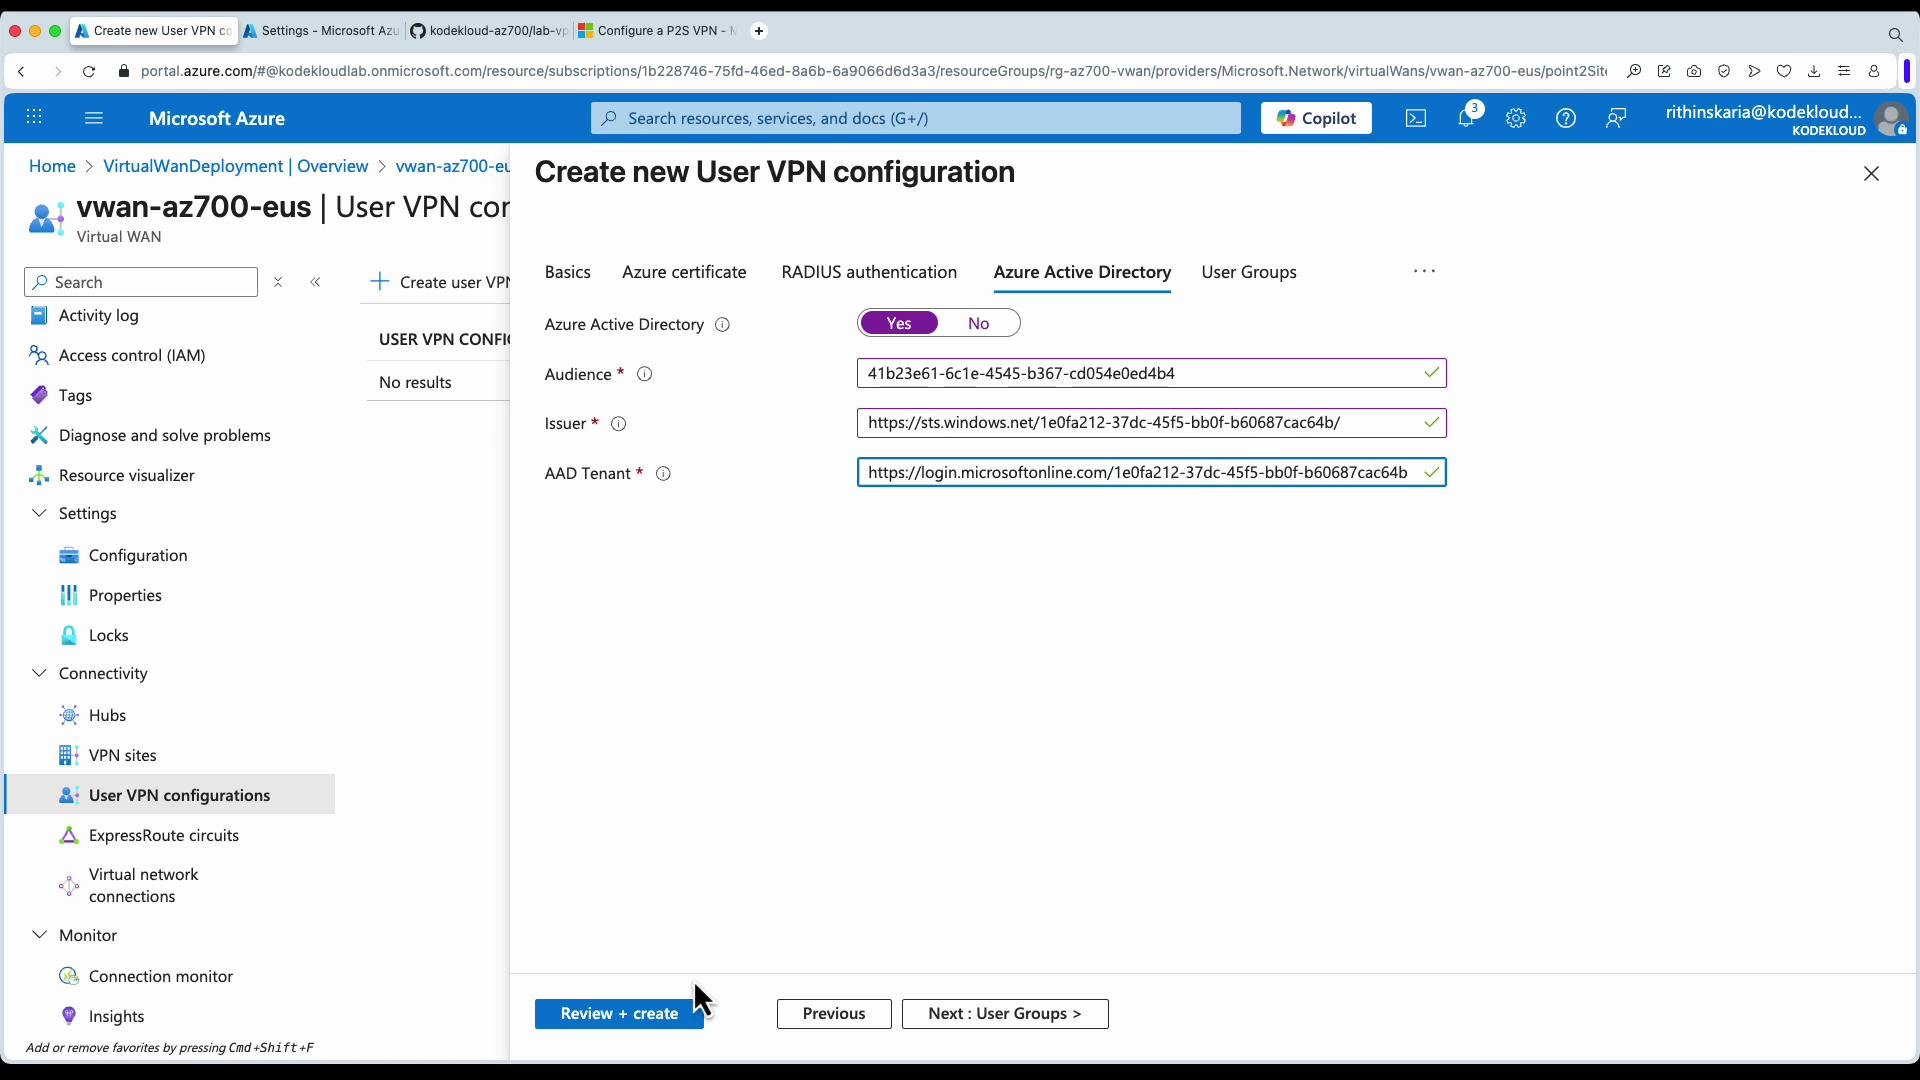Click the Diagnose and solve problems icon
This screenshot has height=1080, width=1920.
[39, 435]
